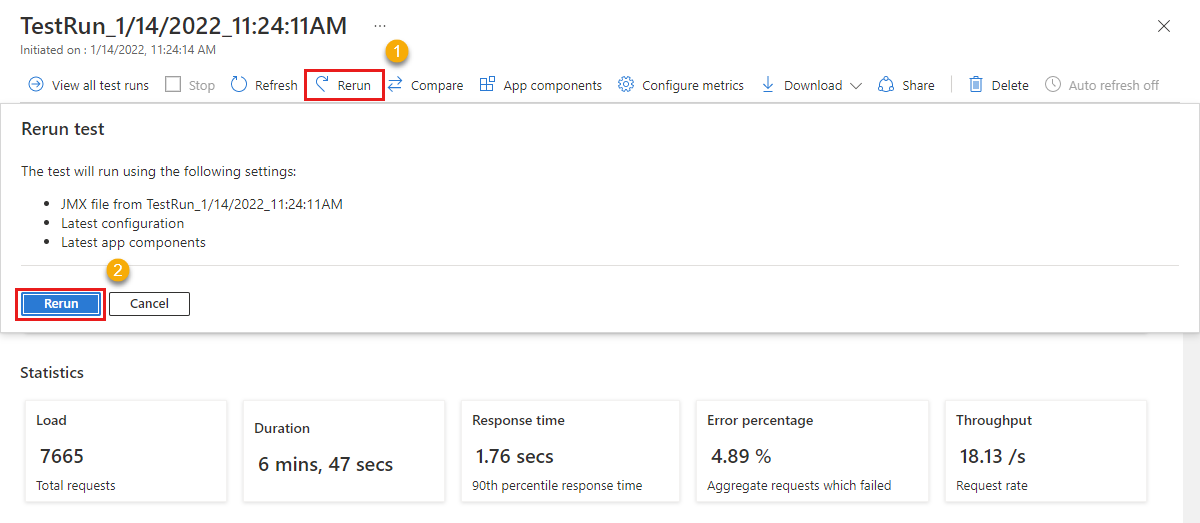This screenshot has width=1200, height=523.
Task: Close the test run pane
Action: pyautogui.click(x=1164, y=26)
